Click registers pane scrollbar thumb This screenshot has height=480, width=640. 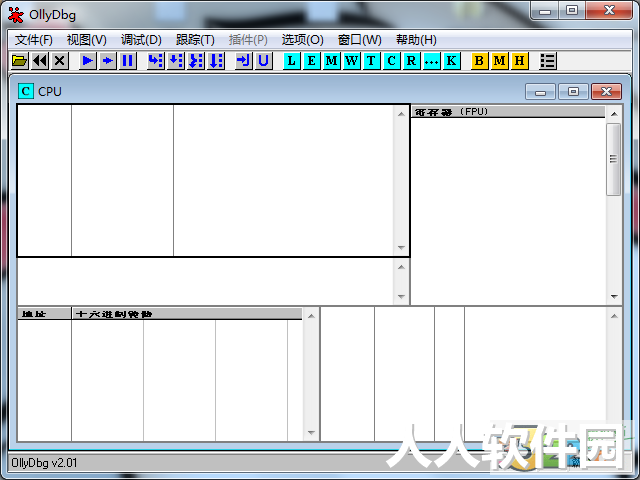[613, 159]
